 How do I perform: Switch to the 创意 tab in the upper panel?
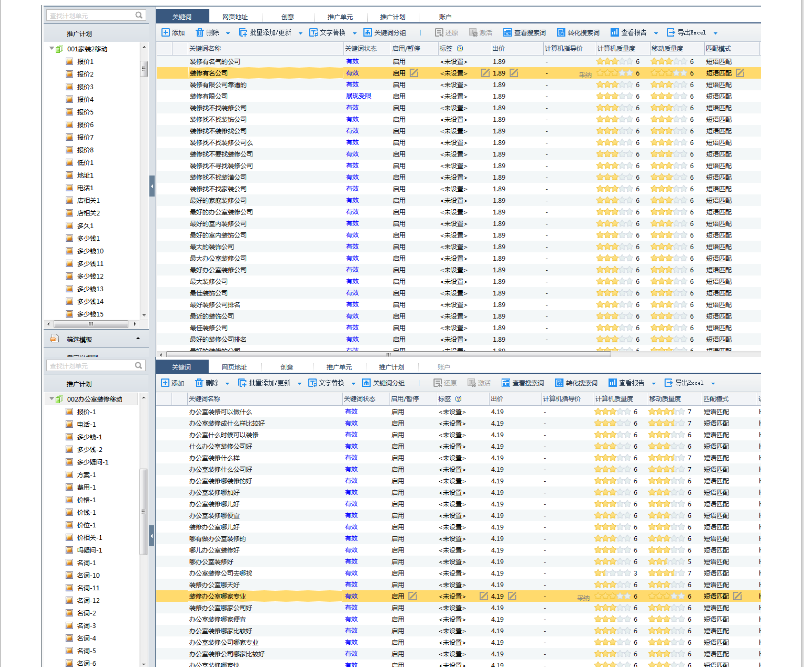288,17
